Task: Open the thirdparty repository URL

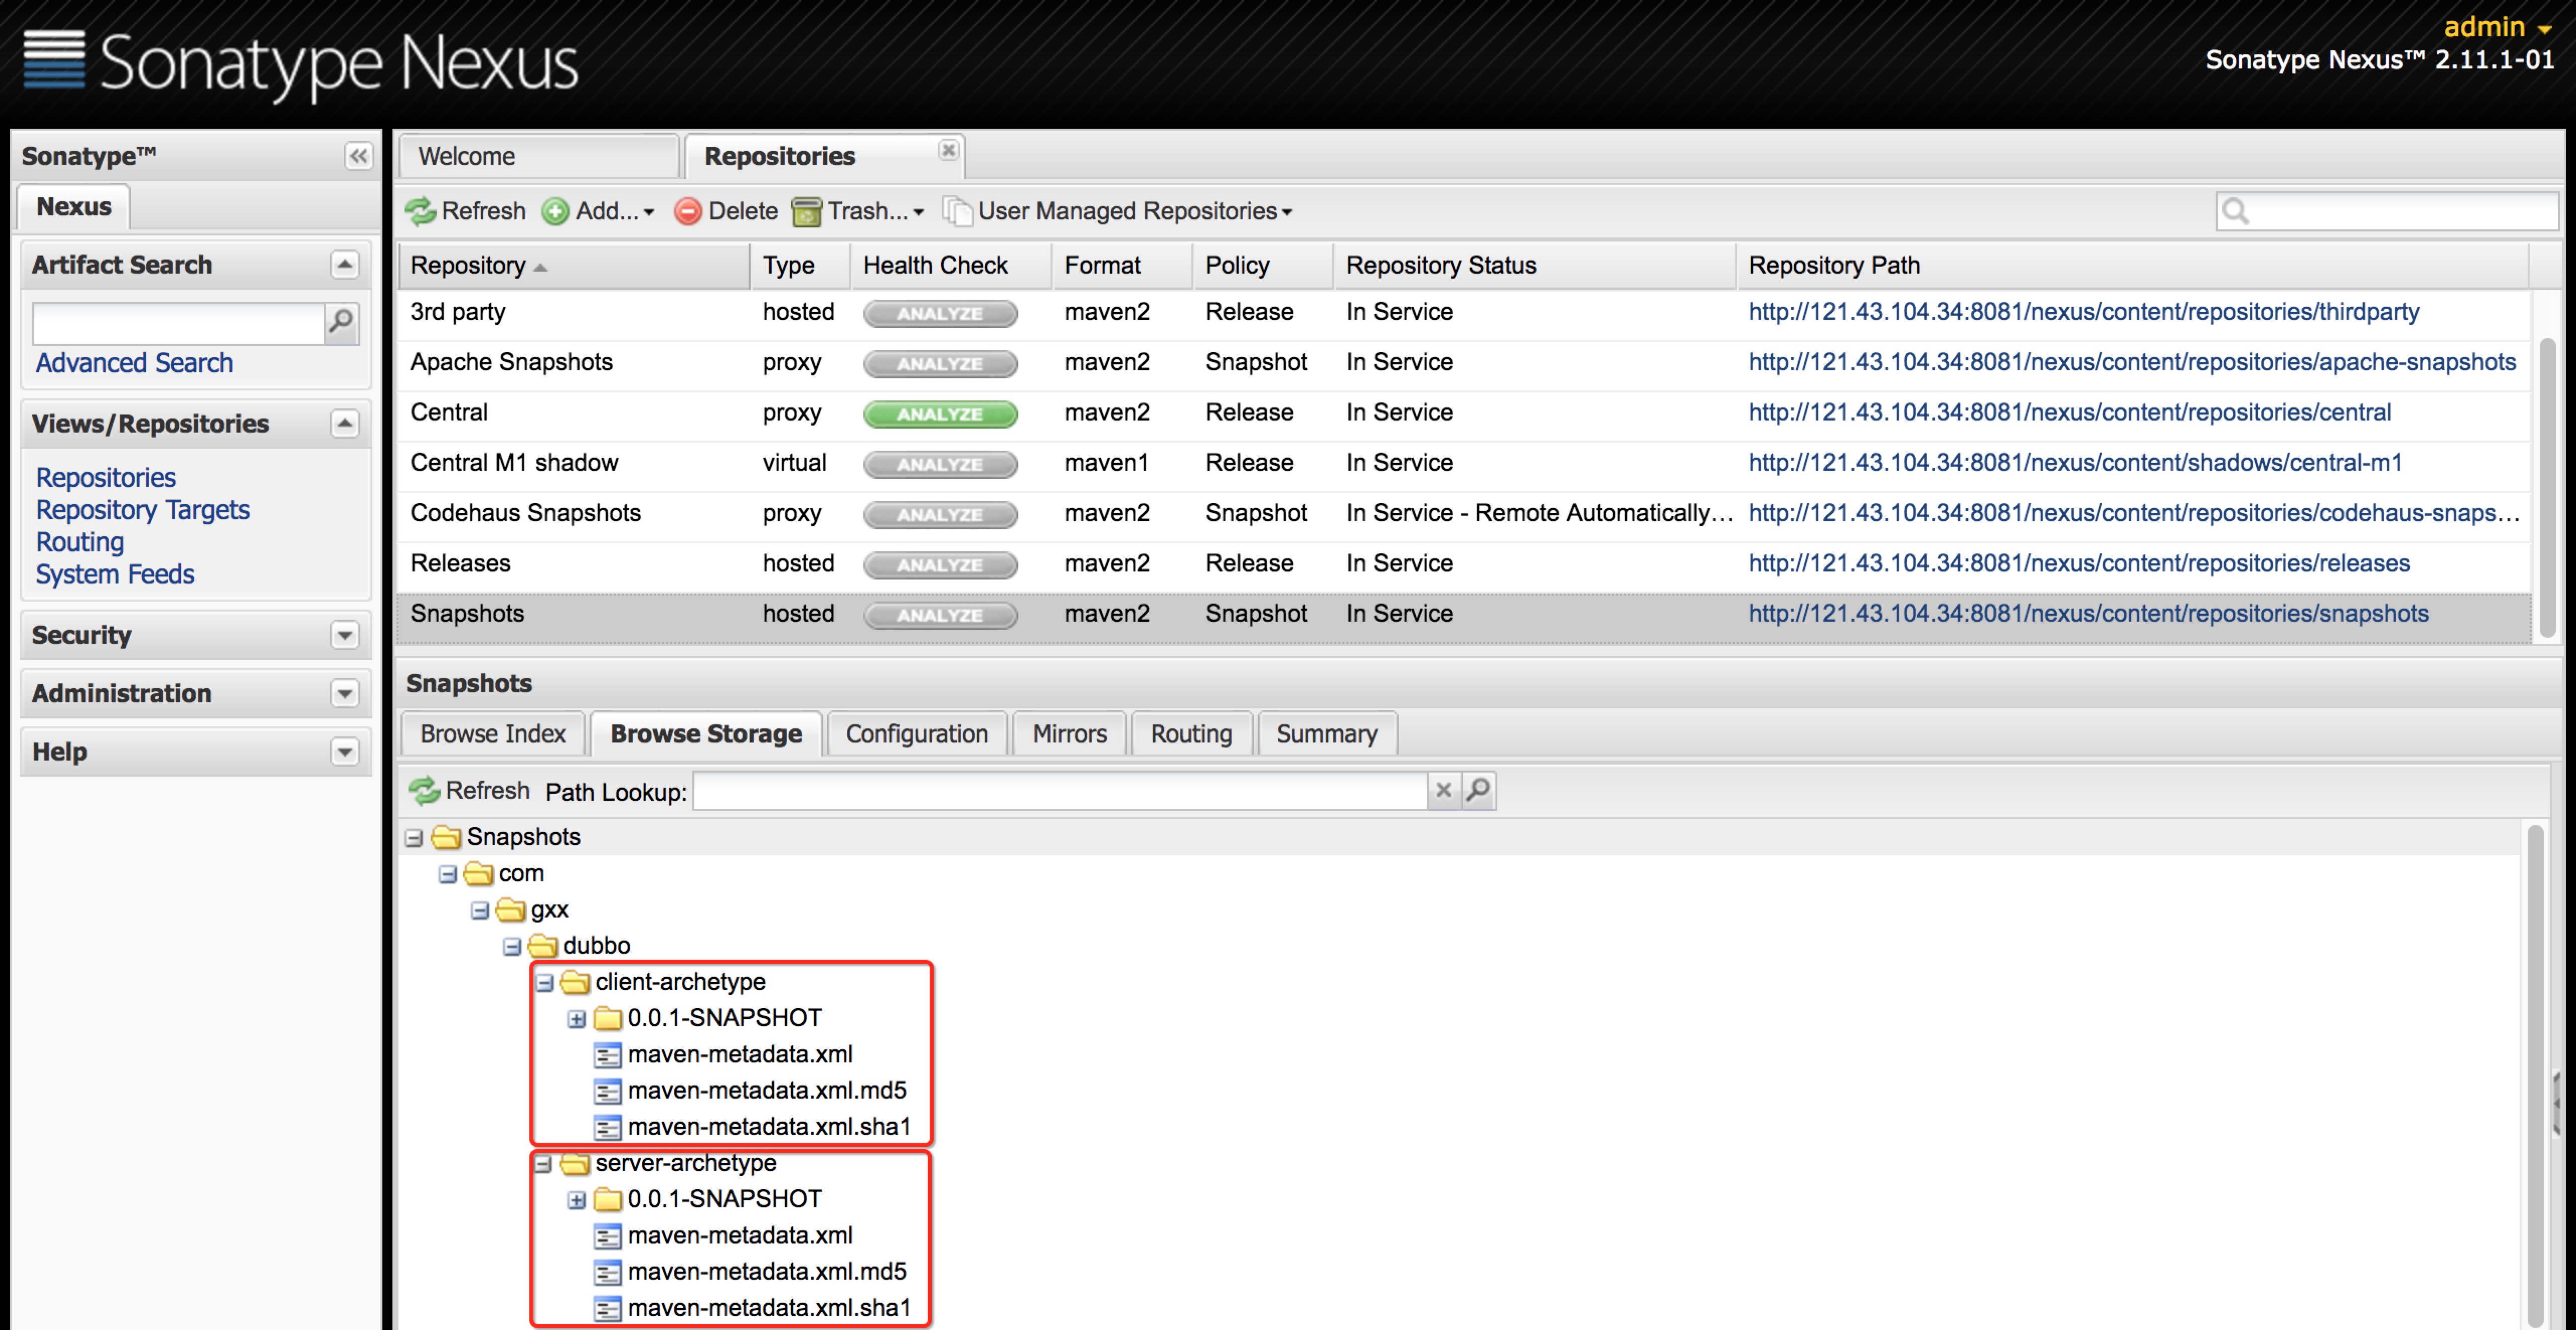Action: tap(2084, 312)
